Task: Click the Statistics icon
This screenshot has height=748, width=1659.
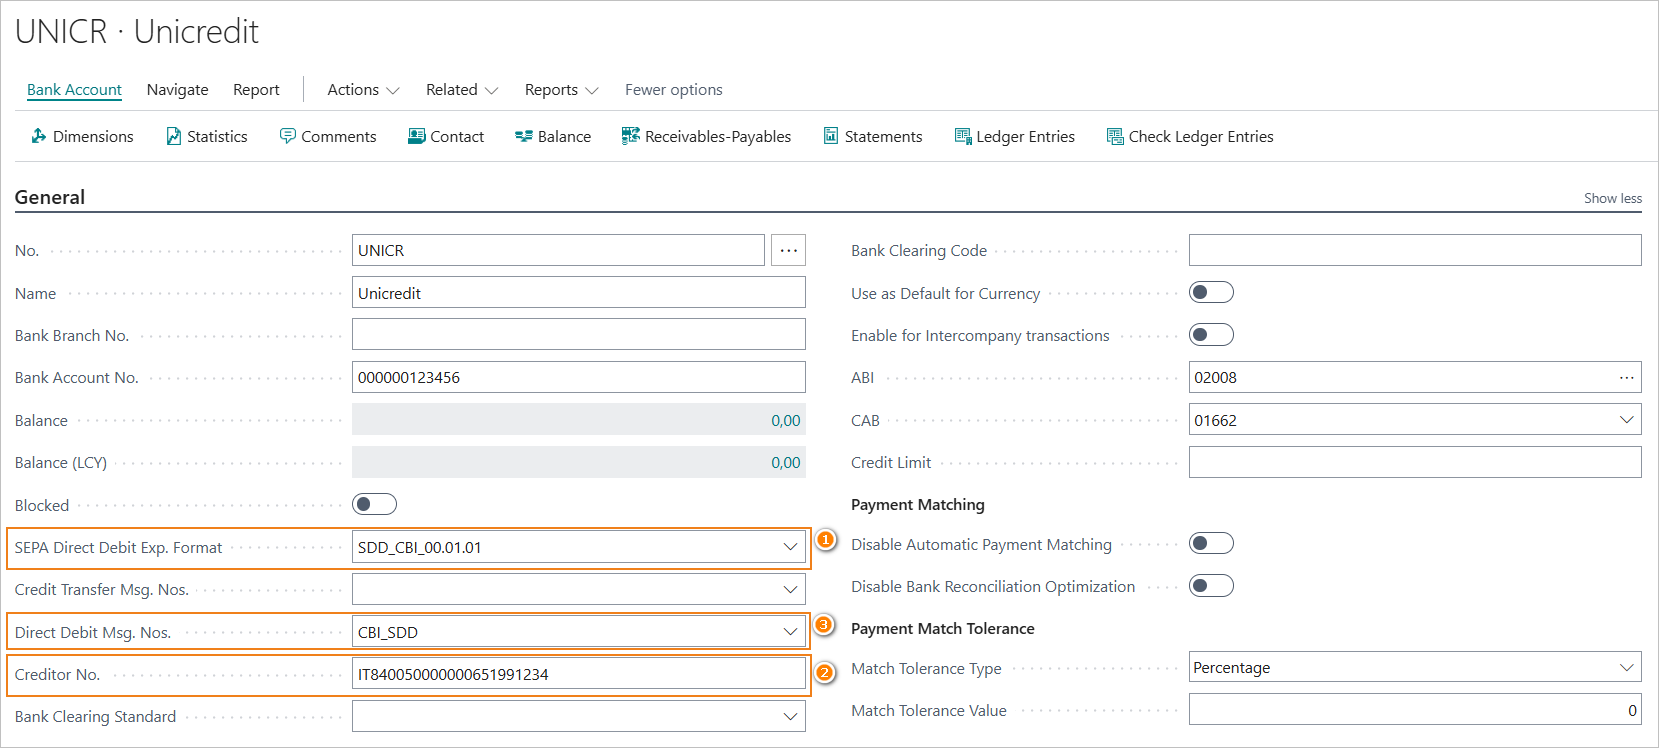Action: tap(174, 136)
